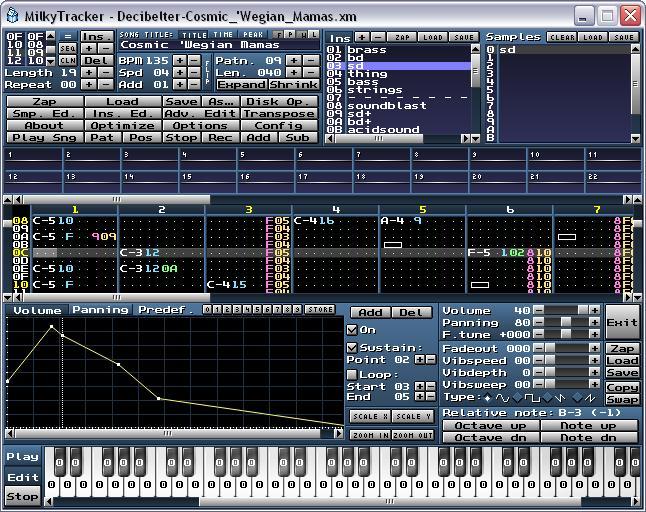Toggle the envelope On checkbox

352,330
